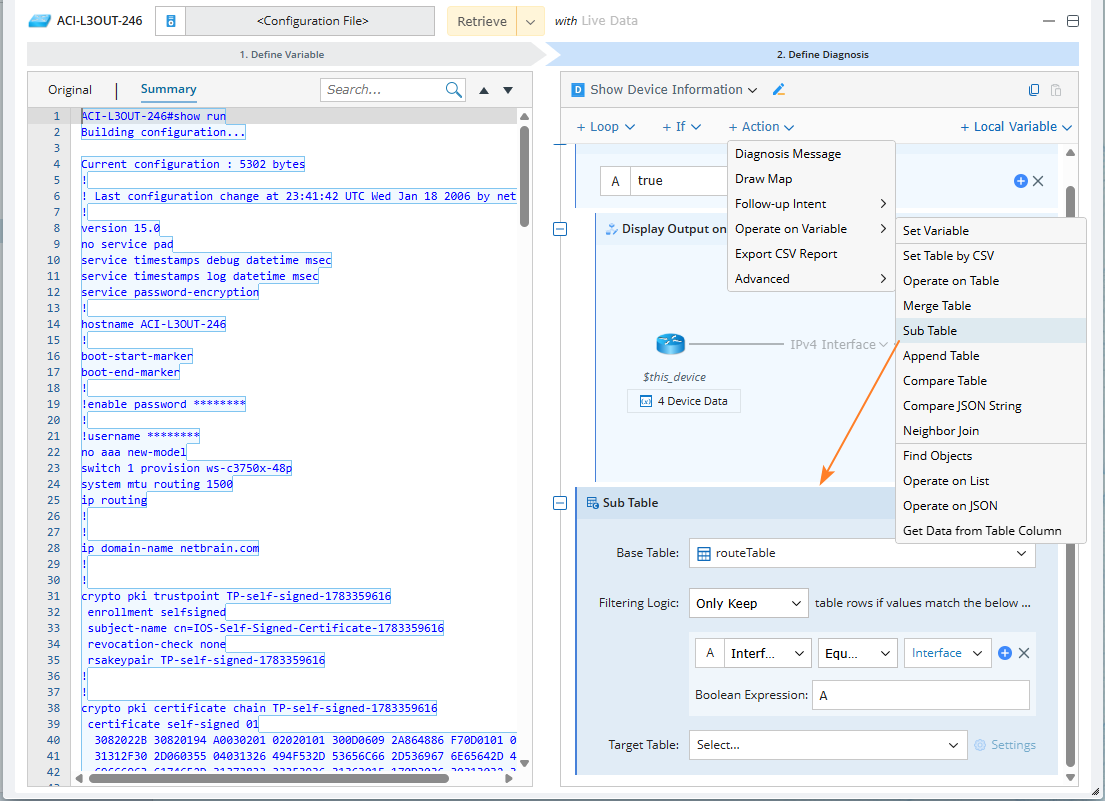This screenshot has height=801, width=1105.
Task: Click the 4 Device Data button
Action: (684, 401)
